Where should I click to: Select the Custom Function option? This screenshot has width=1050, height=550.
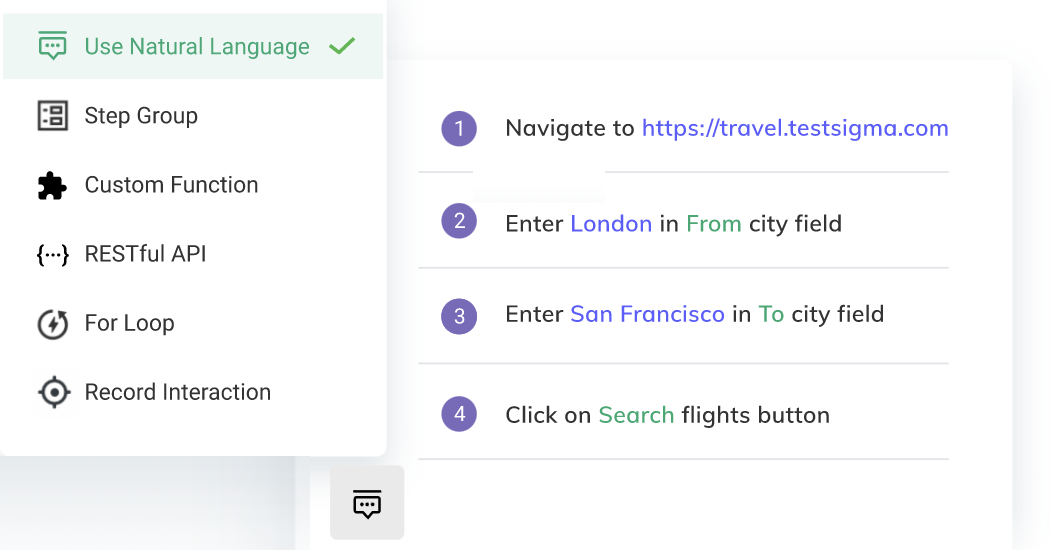pyautogui.click(x=171, y=185)
